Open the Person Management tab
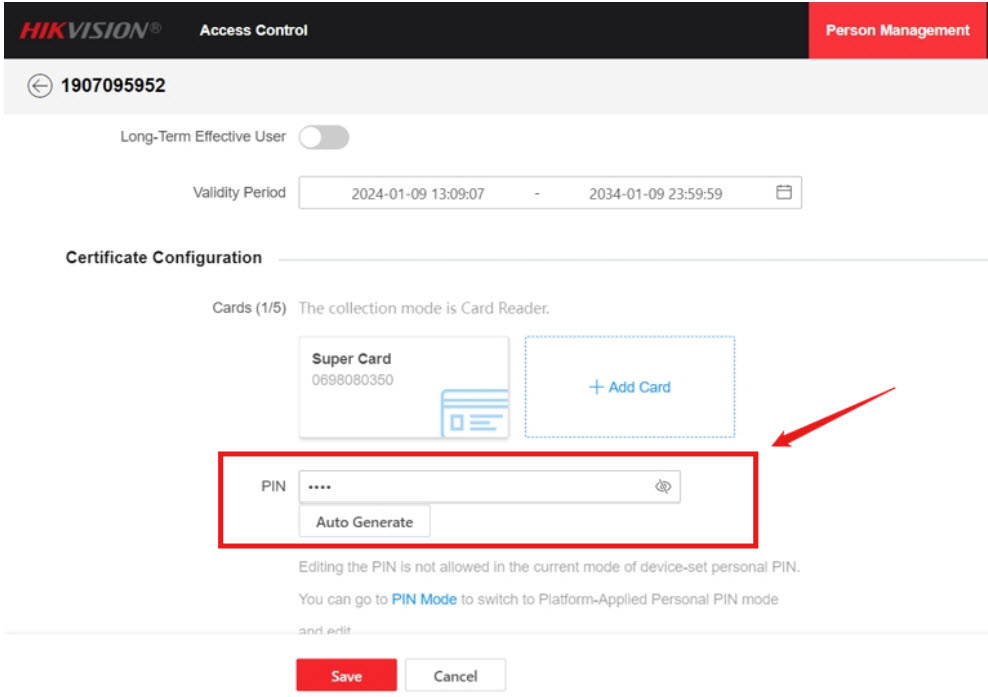 (x=897, y=30)
